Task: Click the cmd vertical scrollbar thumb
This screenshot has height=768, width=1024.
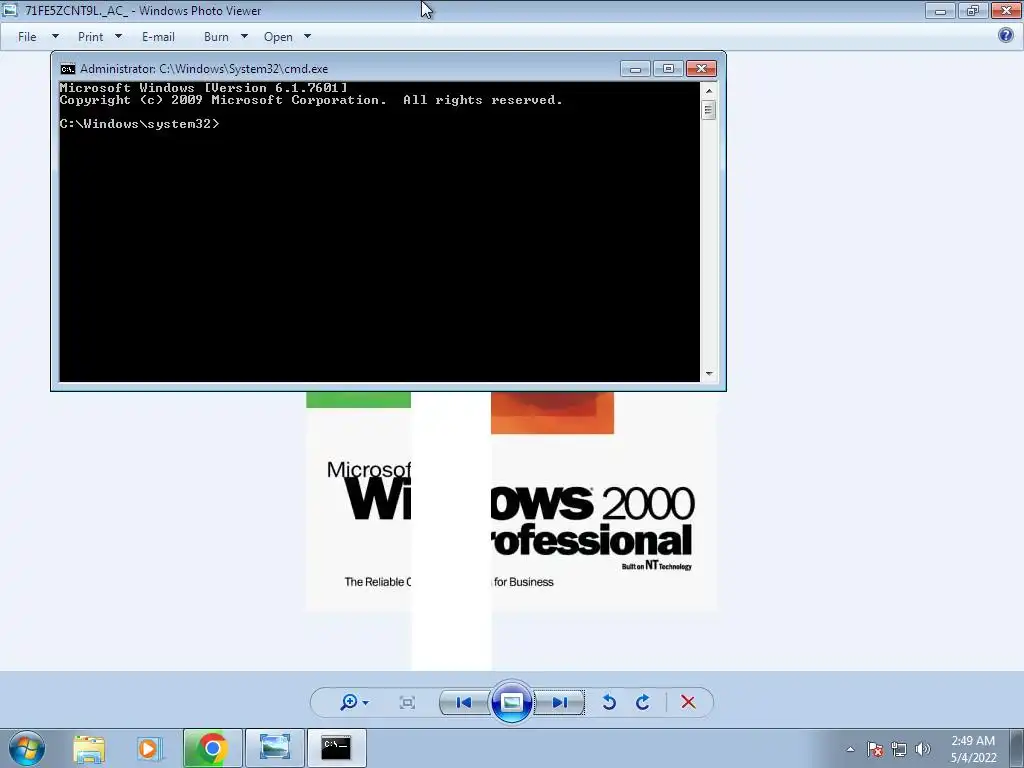Action: point(709,110)
